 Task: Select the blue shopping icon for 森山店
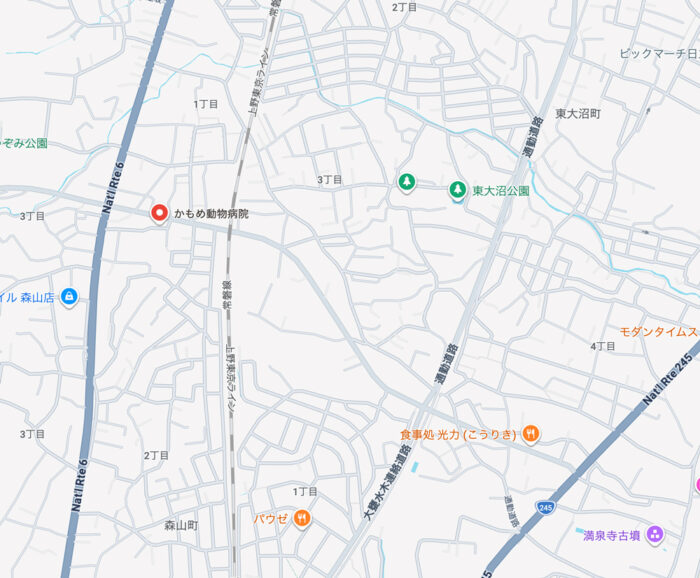coord(69,296)
